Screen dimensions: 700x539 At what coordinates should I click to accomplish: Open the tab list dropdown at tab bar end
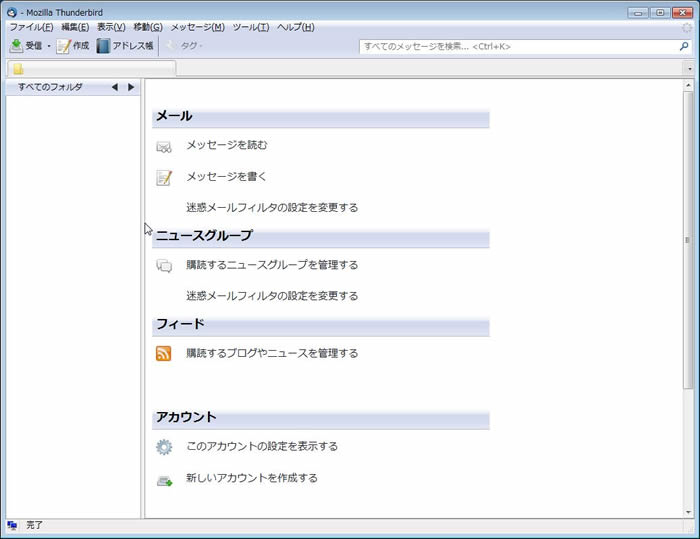click(690, 69)
